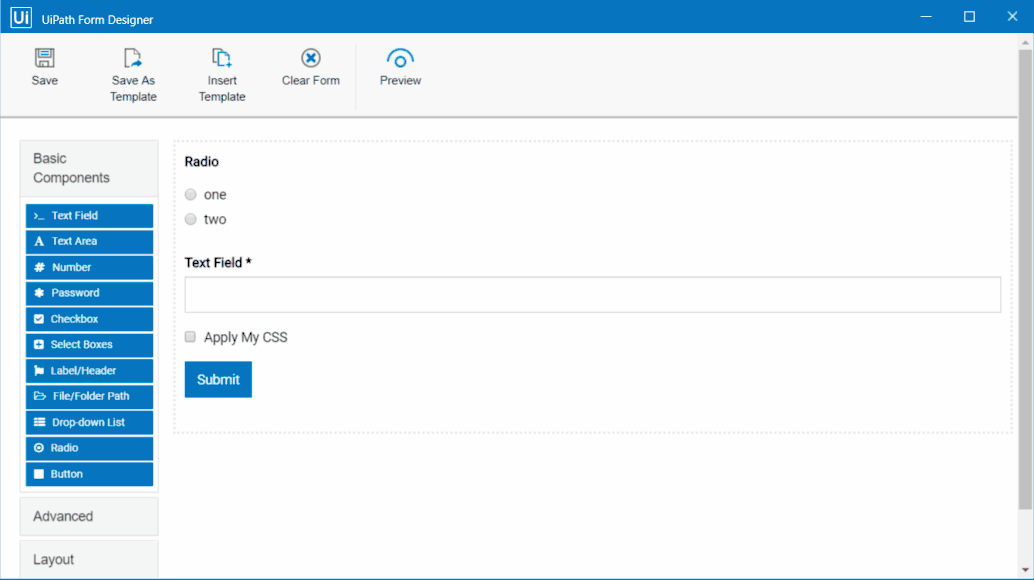Preview the form
This screenshot has height=580, width=1034.
[x=399, y=68]
